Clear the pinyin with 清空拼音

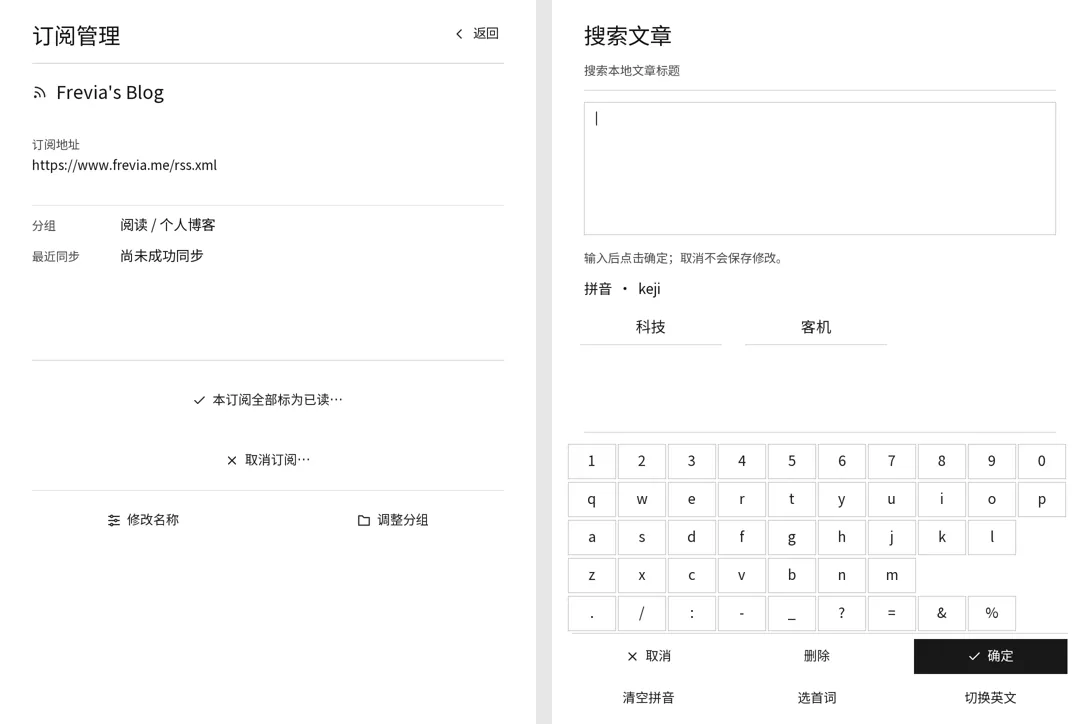coord(649,698)
